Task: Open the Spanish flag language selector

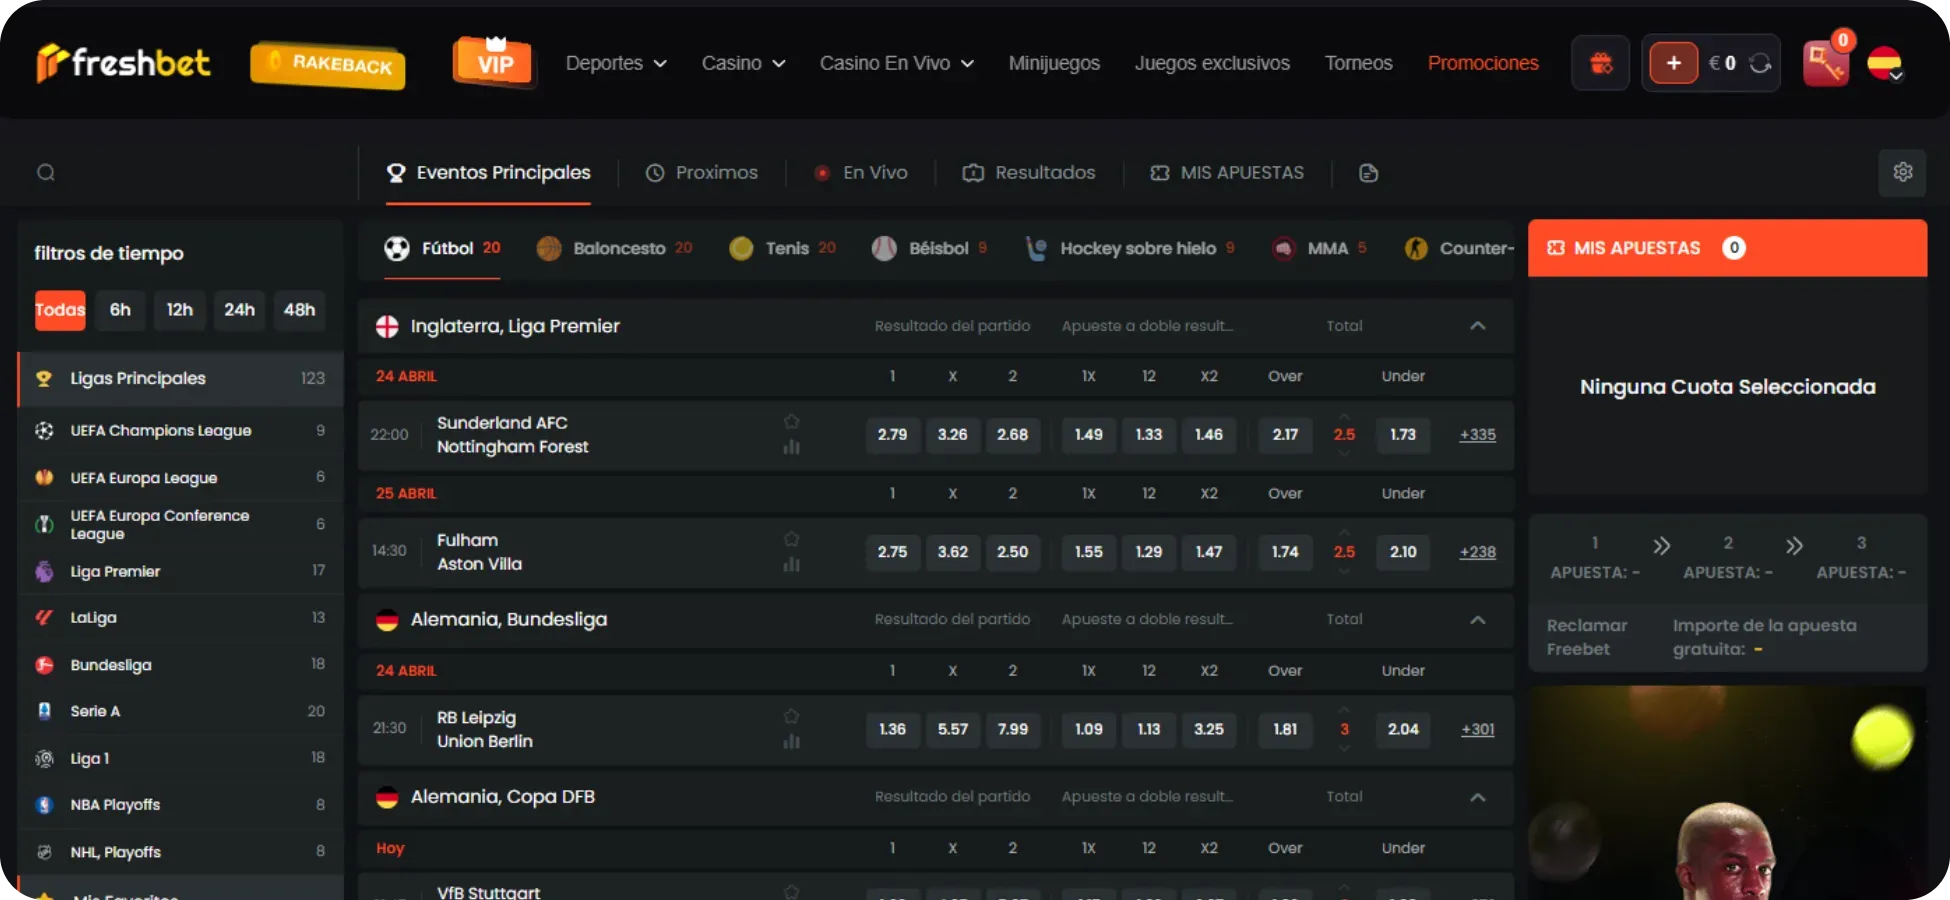Action: point(1885,64)
